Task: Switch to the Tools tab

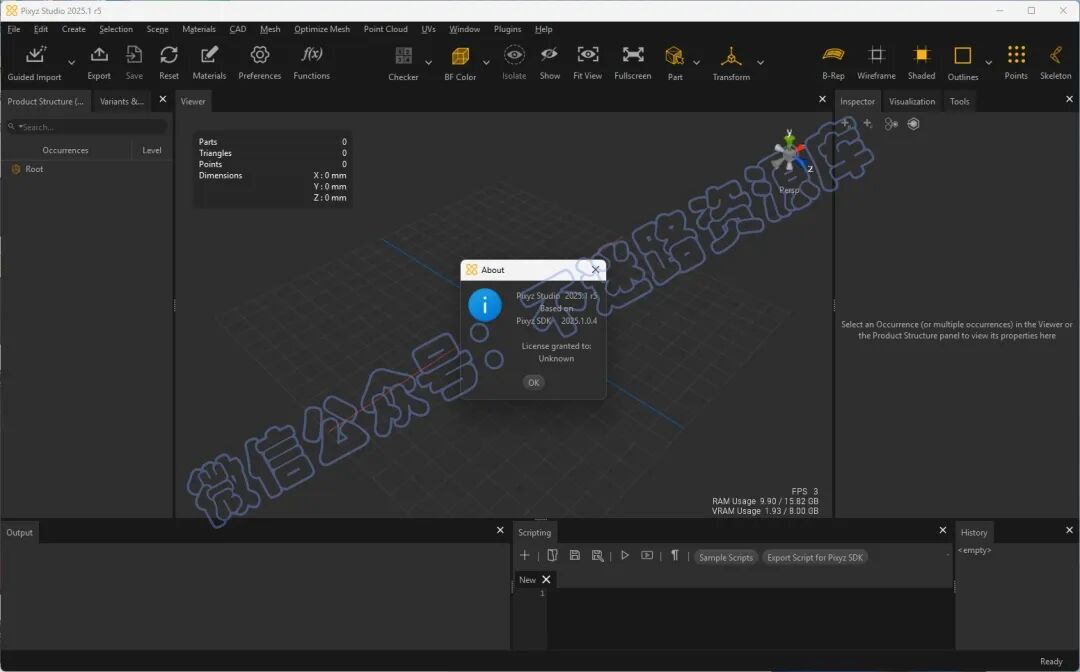Action: [959, 101]
